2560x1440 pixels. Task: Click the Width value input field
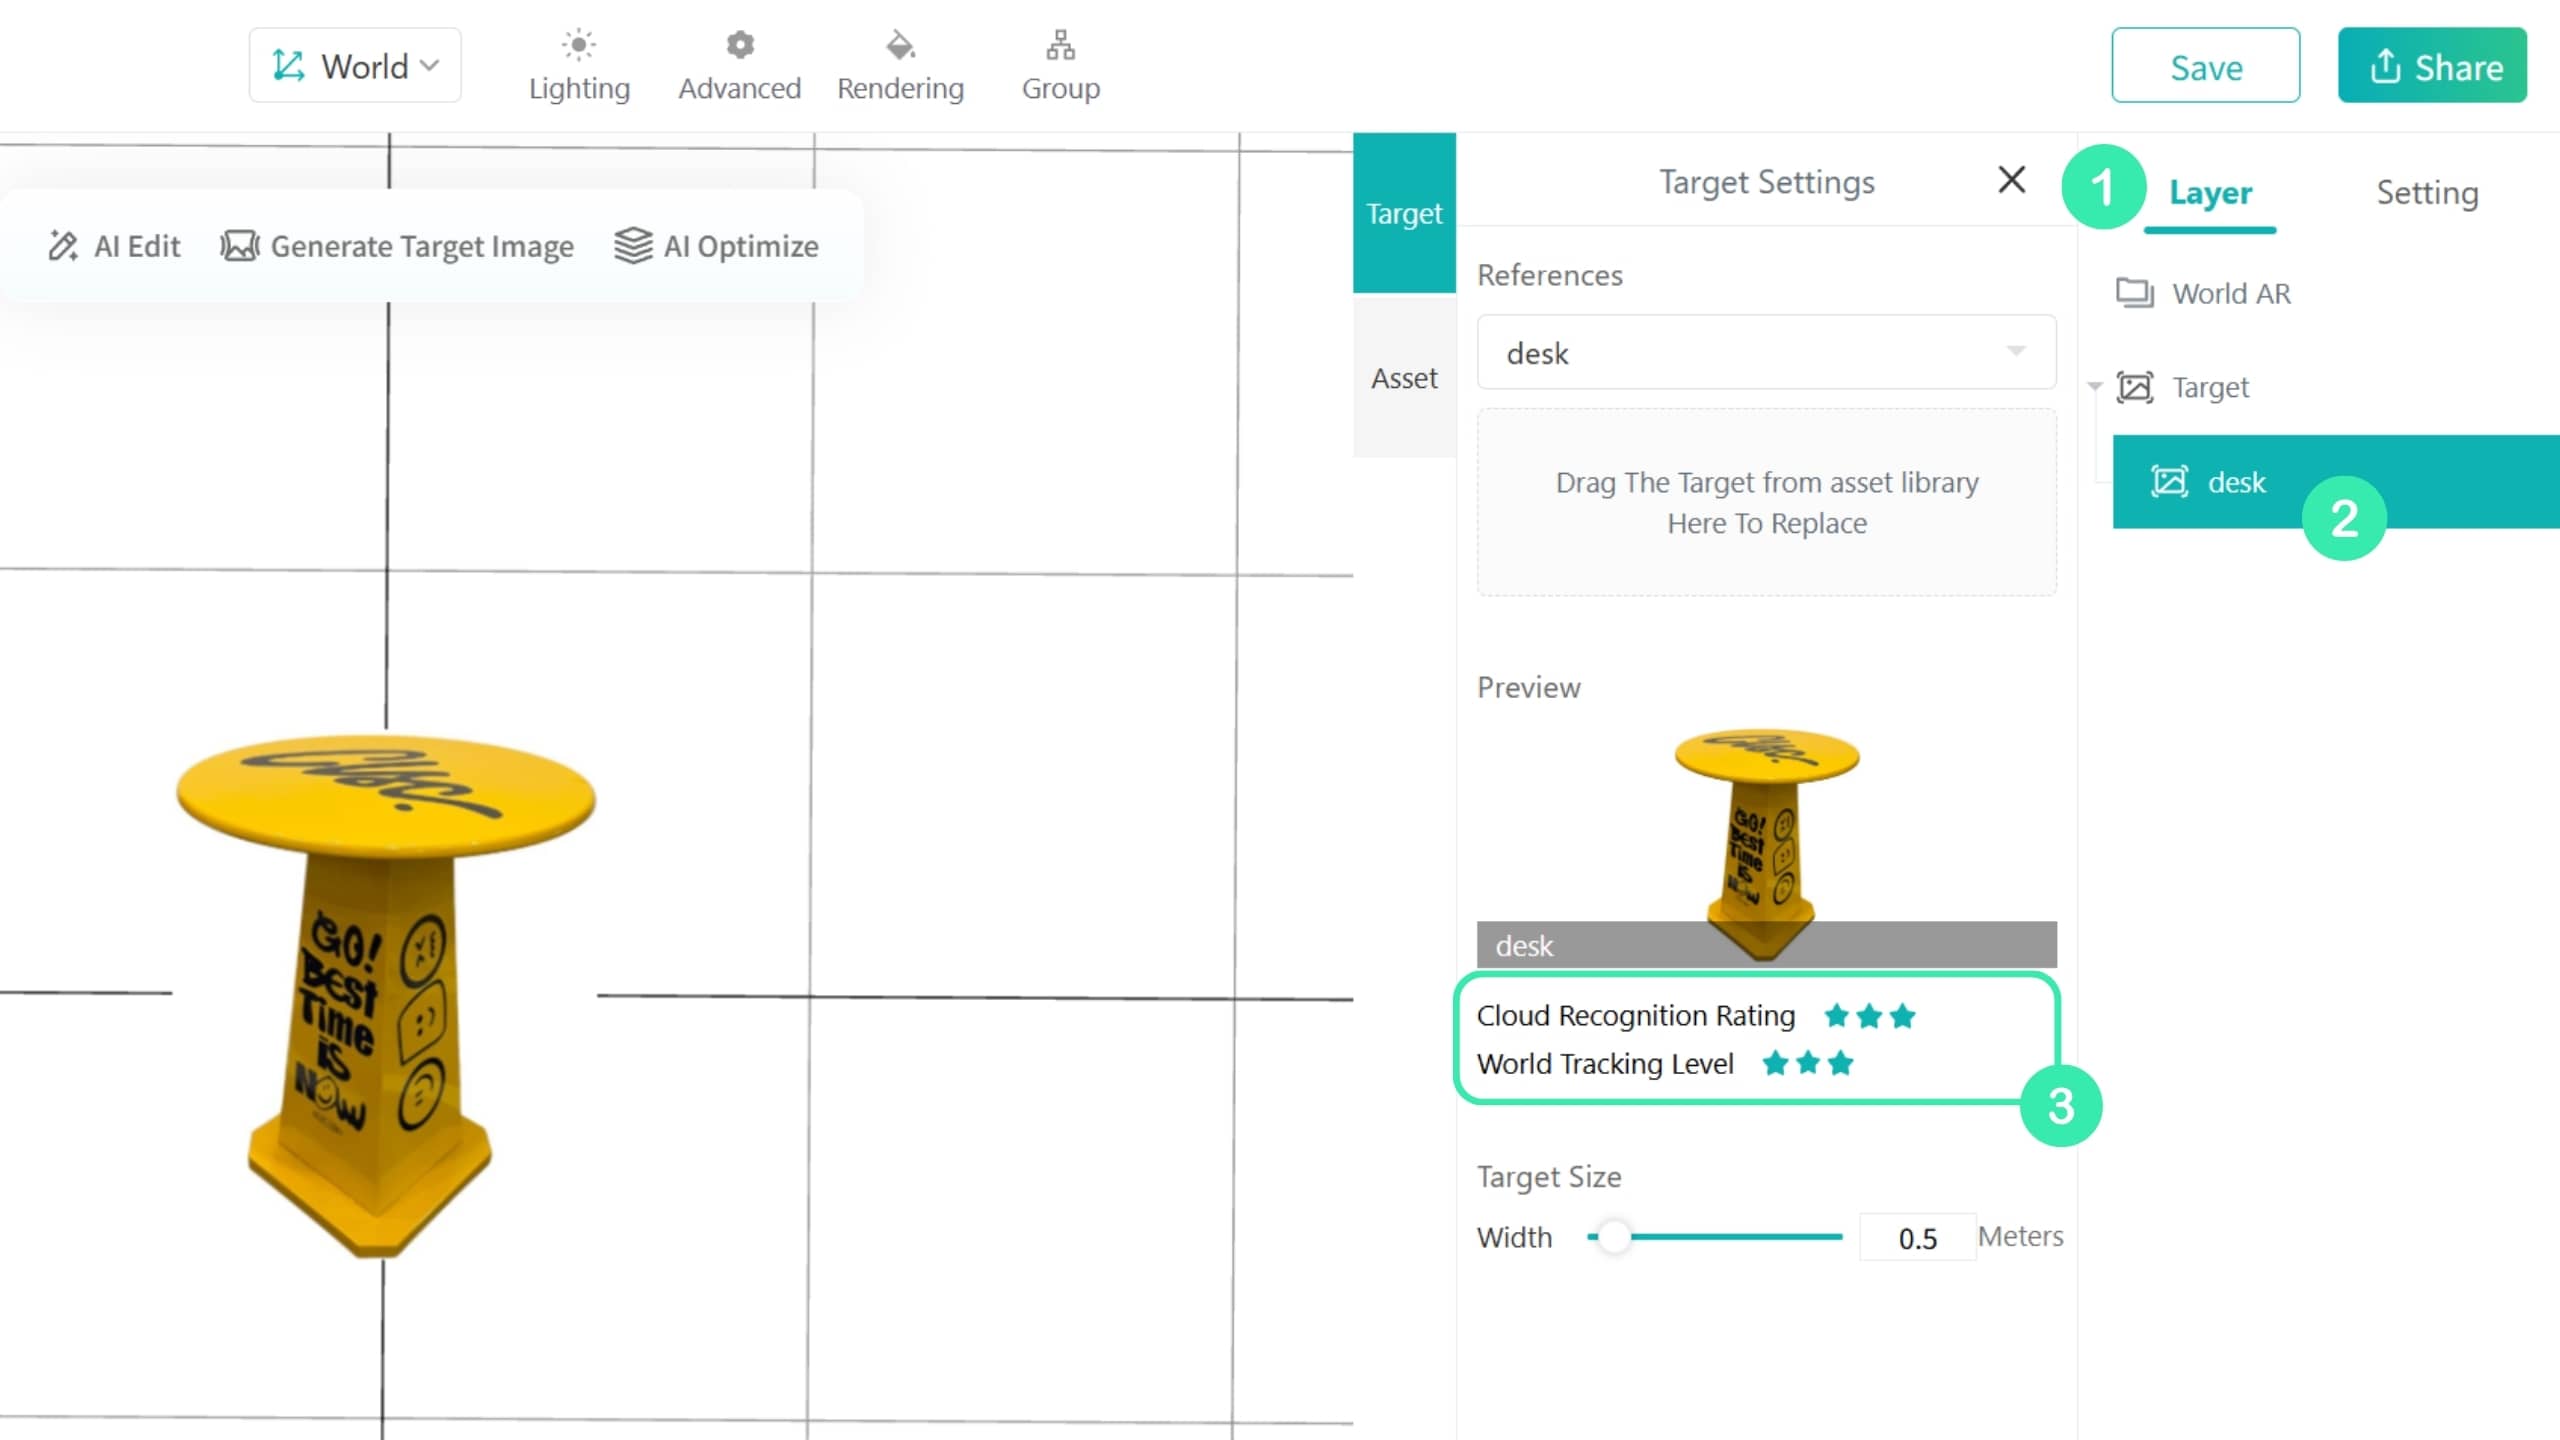point(1917,1238)
